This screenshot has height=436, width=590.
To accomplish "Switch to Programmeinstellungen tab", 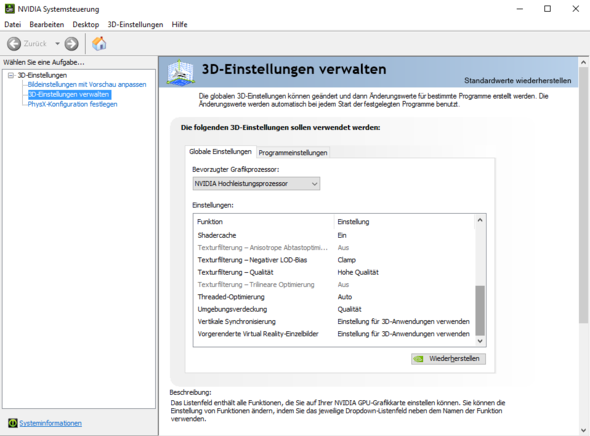I will coord(293,153).
